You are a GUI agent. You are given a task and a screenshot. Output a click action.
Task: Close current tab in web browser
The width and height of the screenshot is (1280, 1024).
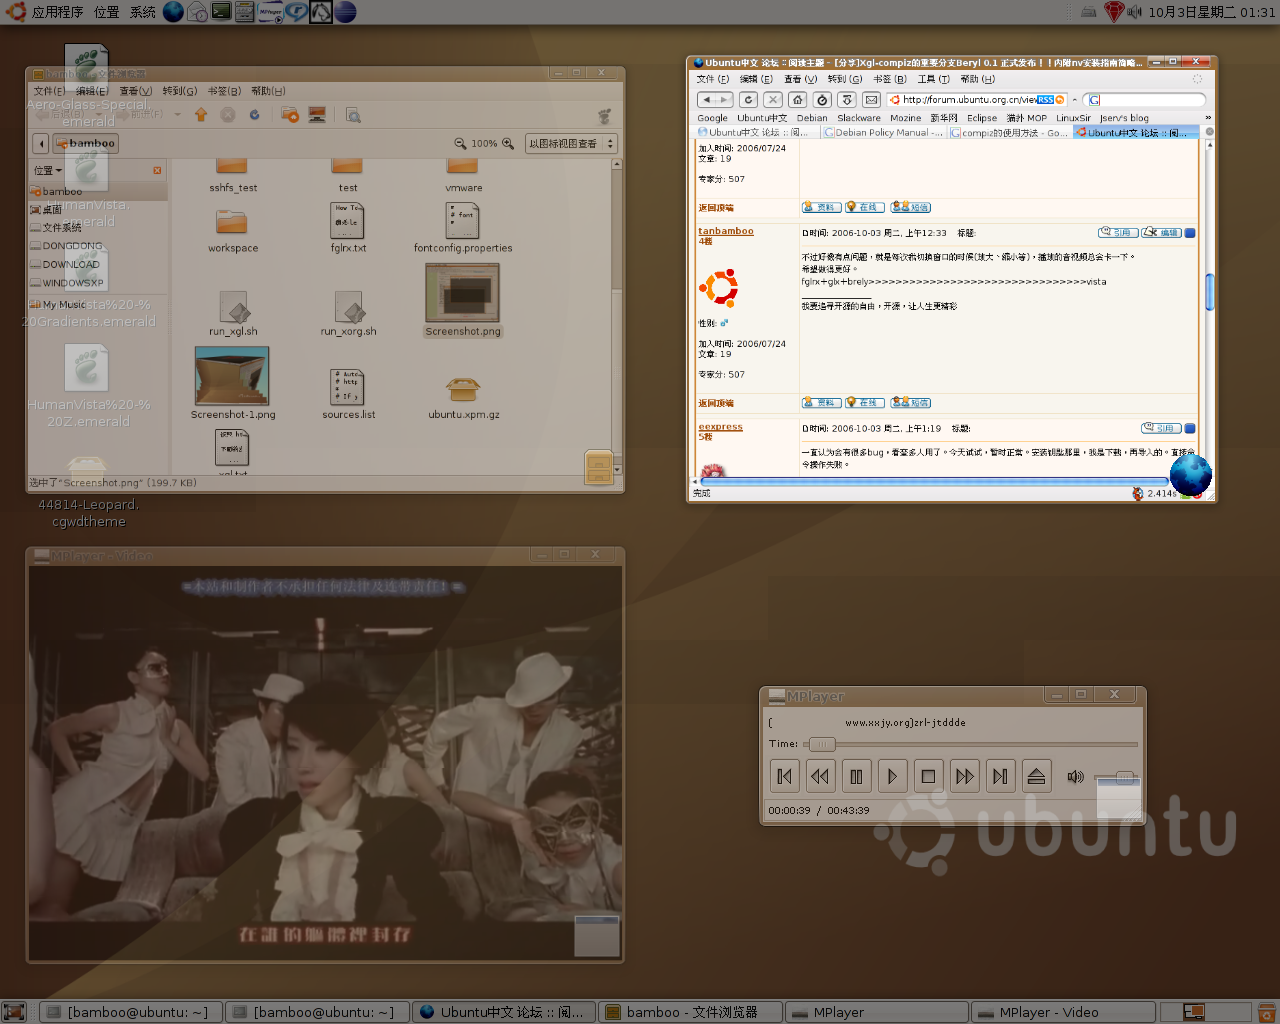(x=1209, y=132)
